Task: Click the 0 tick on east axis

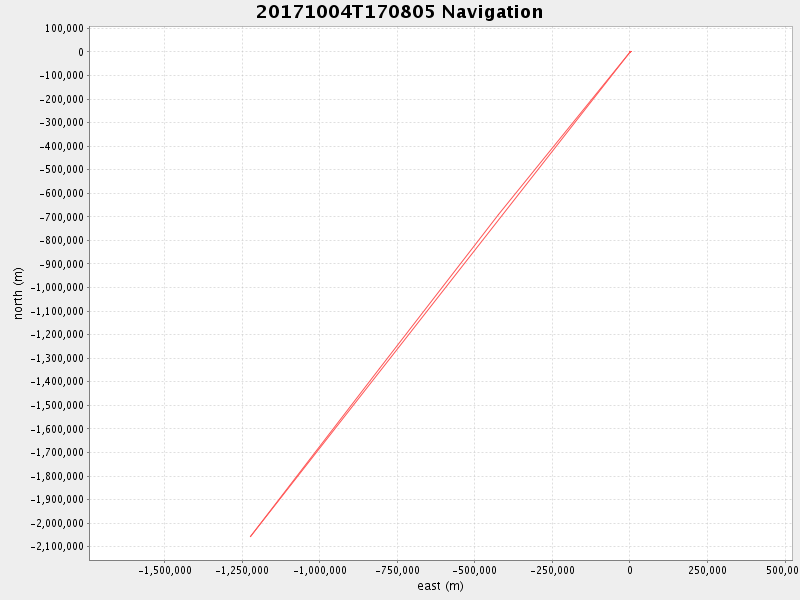Action: click(x=630, y=571)
